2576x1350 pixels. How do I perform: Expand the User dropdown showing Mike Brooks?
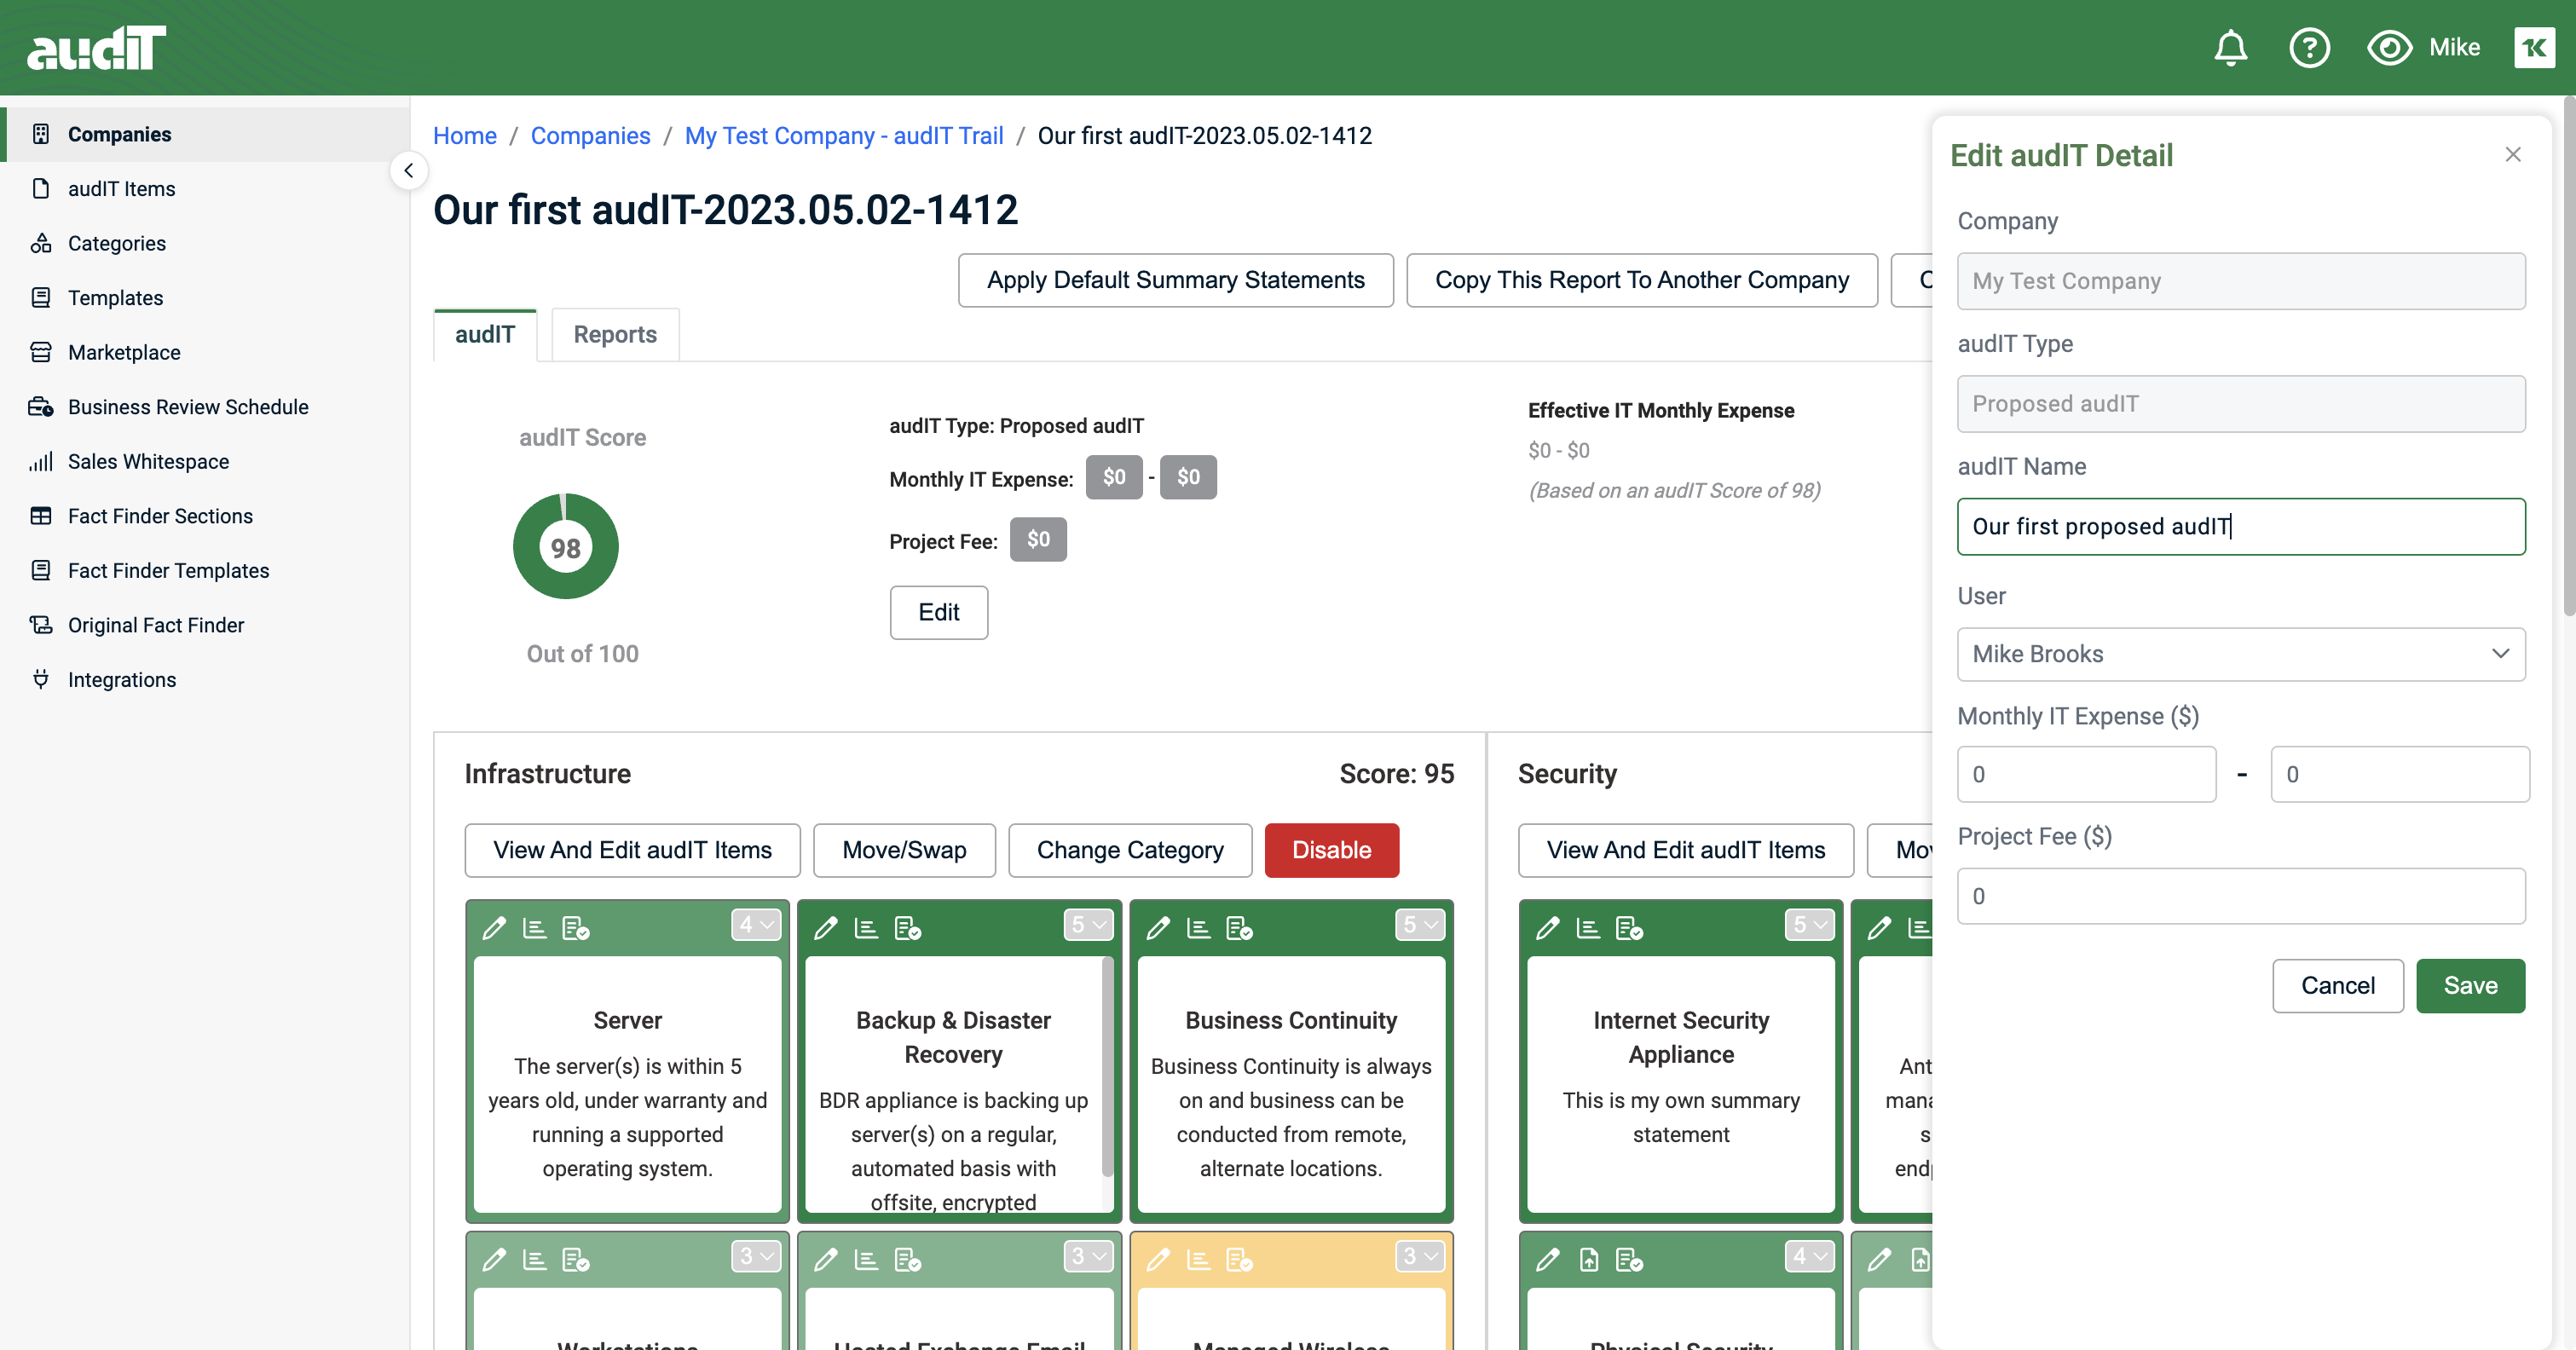point(2240,654)
